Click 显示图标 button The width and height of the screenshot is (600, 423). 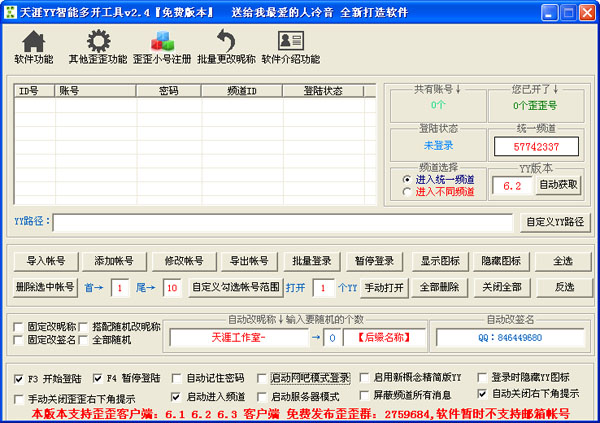click(440, 261)
